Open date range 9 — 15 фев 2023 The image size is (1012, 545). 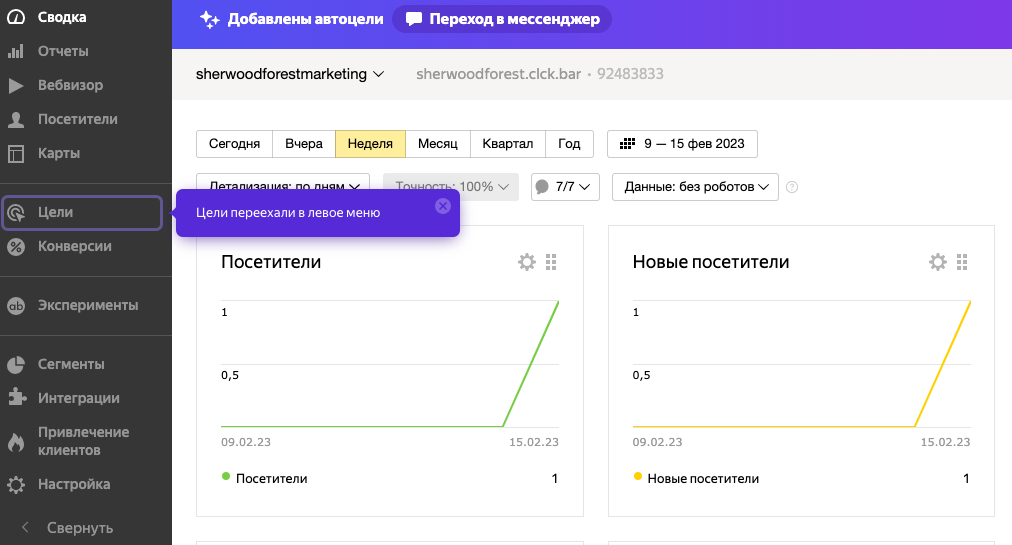click(682, 144)
